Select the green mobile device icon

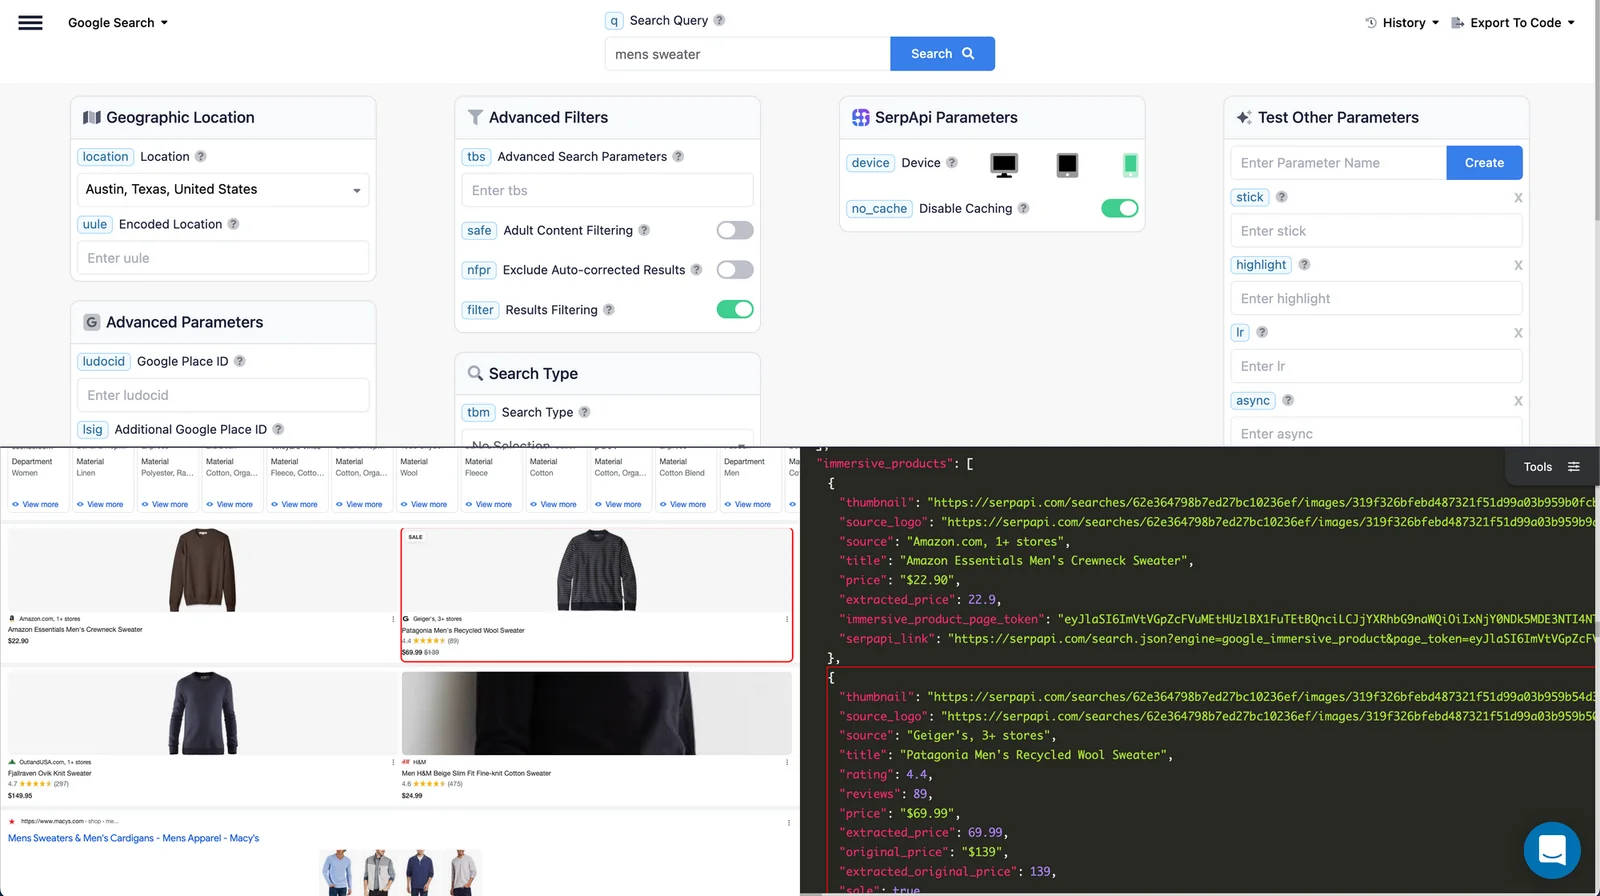click(x=1130, y=165)
